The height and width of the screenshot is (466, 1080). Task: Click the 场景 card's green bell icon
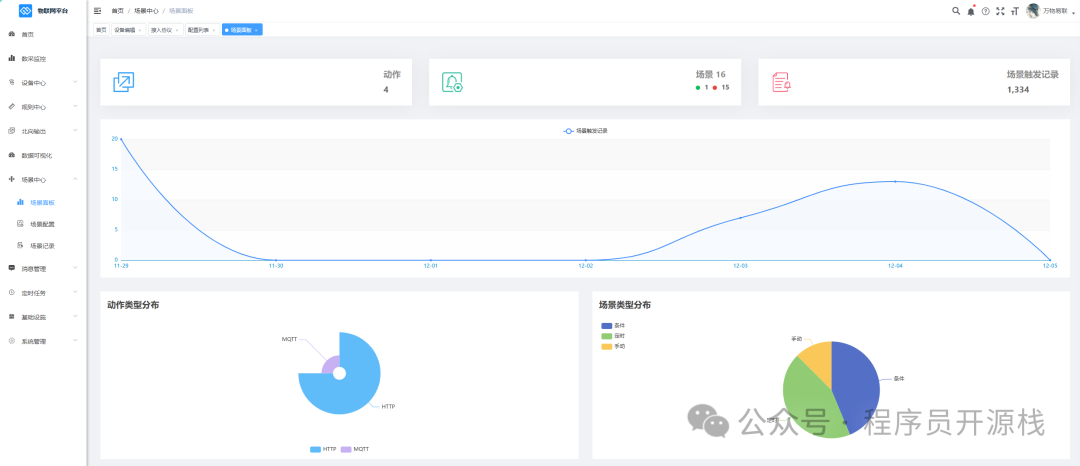click(453, 82)
